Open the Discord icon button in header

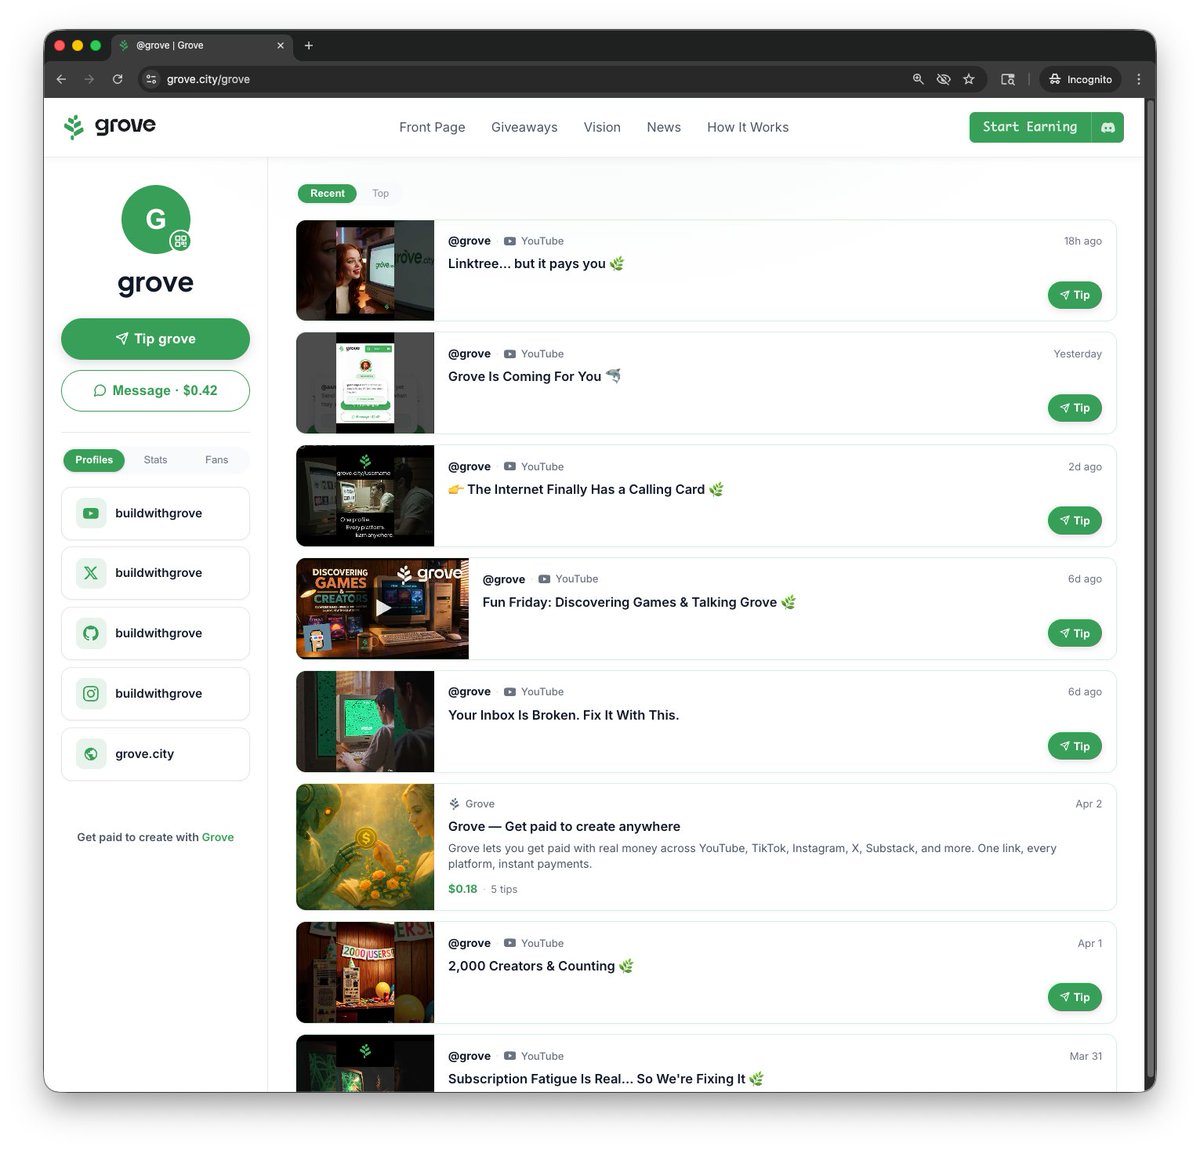tap(1108, 127)
